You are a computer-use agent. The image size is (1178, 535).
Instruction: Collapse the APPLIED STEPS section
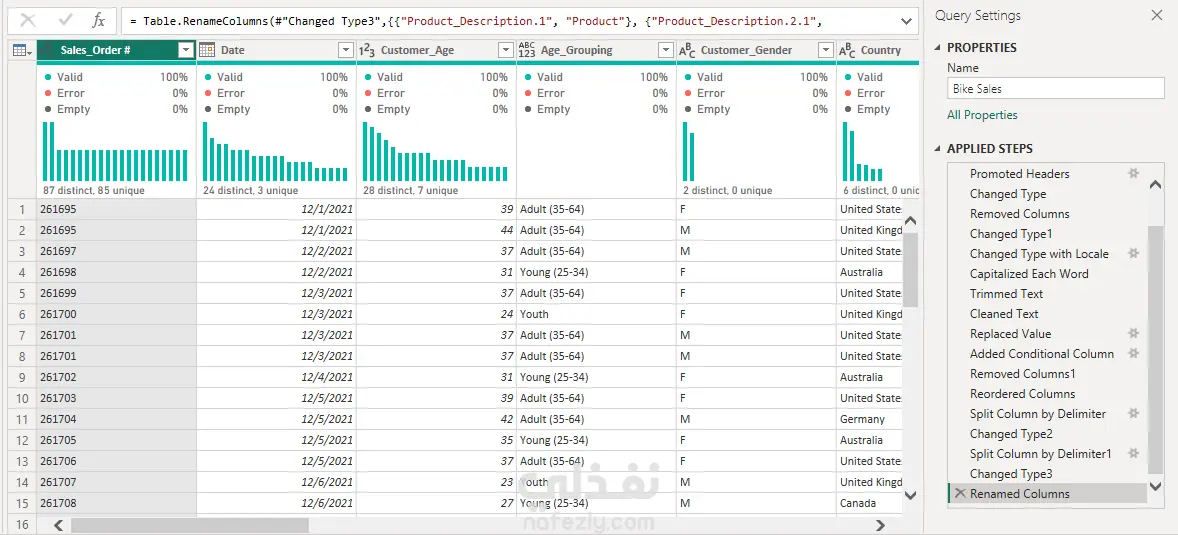tap(938, 149)
